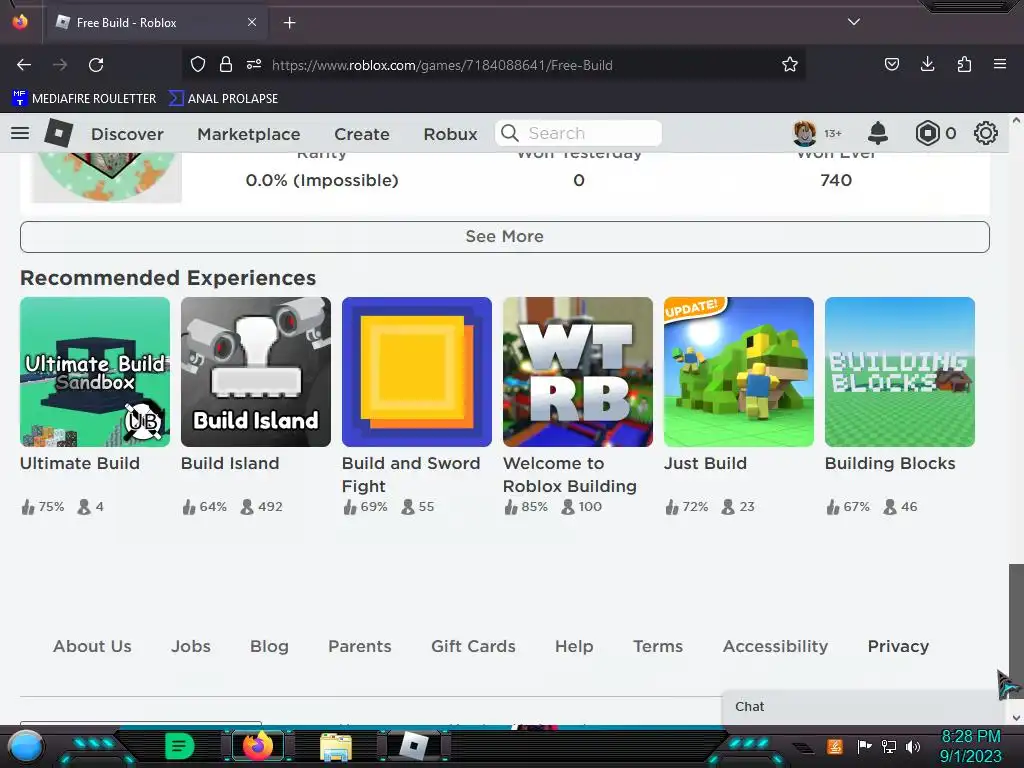Switch to Firefox in the taskbar
The height and width of the screenshot is (768, 1024).
click(257, 746)
